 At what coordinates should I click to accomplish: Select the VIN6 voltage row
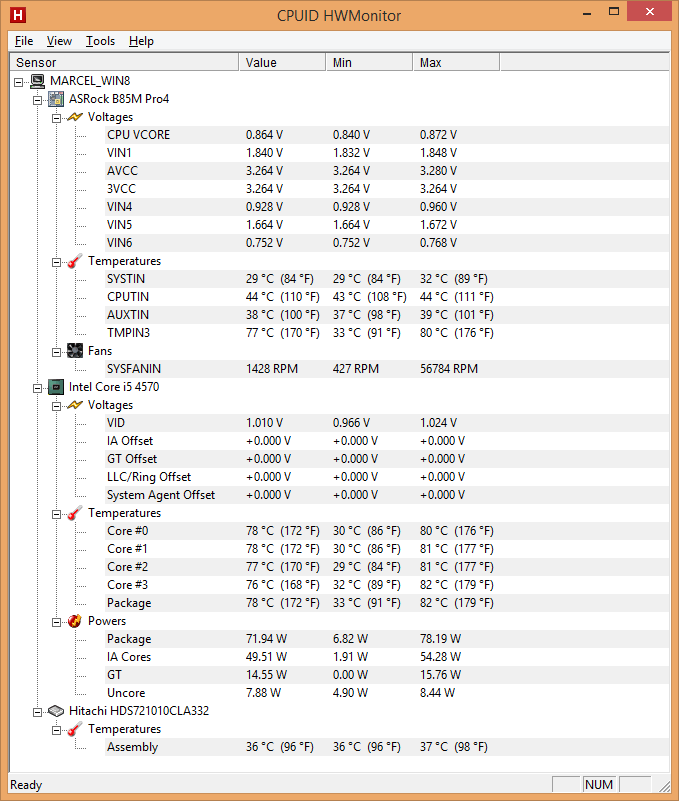387,243
